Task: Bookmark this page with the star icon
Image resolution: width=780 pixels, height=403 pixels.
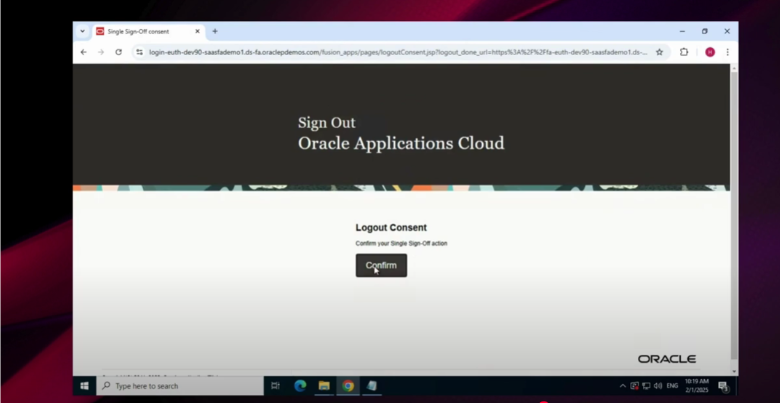Action: click(659, 52)
